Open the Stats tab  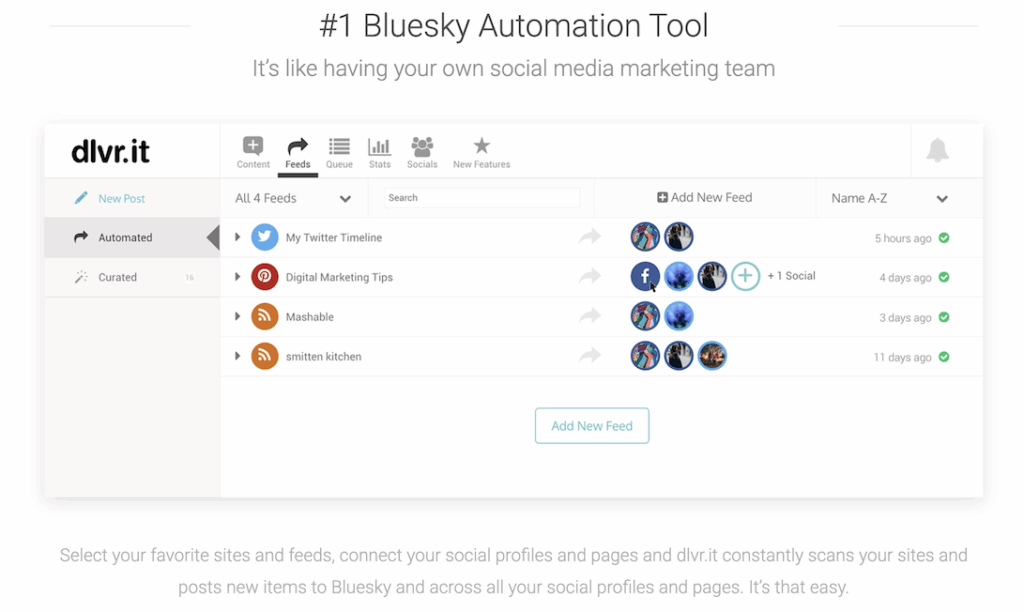pyautogui.click(x=379, y=153)
